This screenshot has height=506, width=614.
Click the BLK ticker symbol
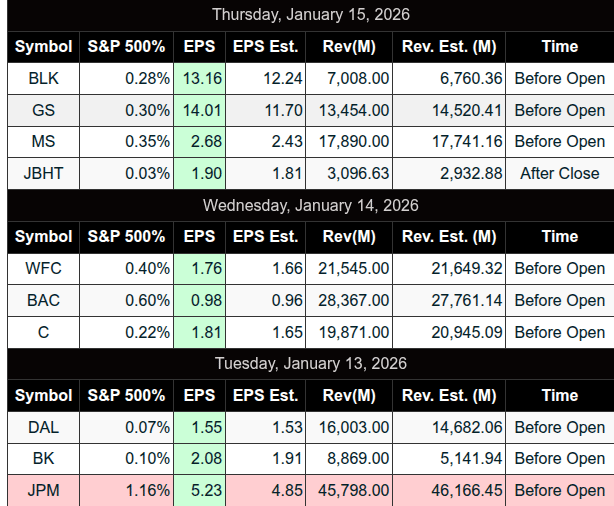[43, 78]
